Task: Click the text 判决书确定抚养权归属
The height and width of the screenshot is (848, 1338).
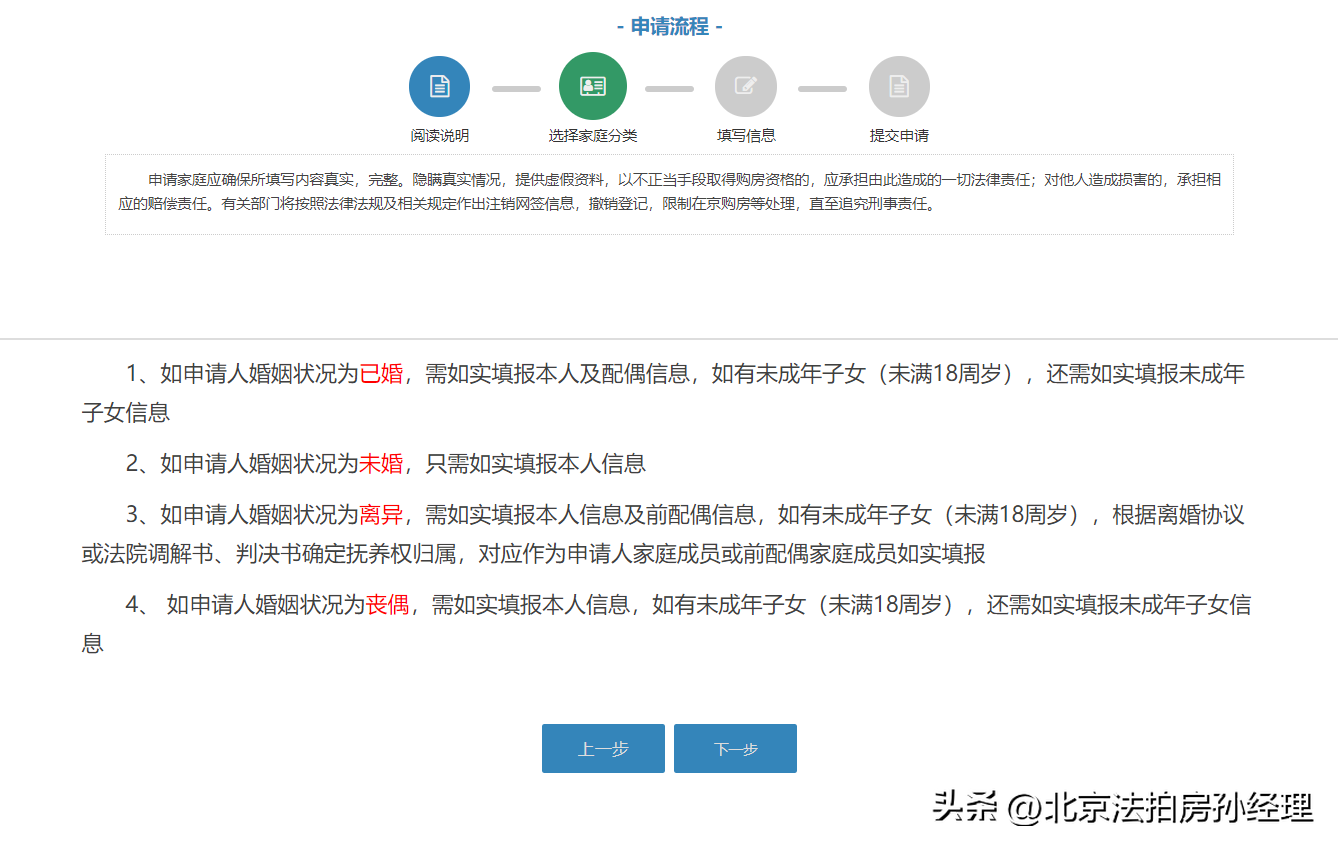Action: [x=344, y=553]
